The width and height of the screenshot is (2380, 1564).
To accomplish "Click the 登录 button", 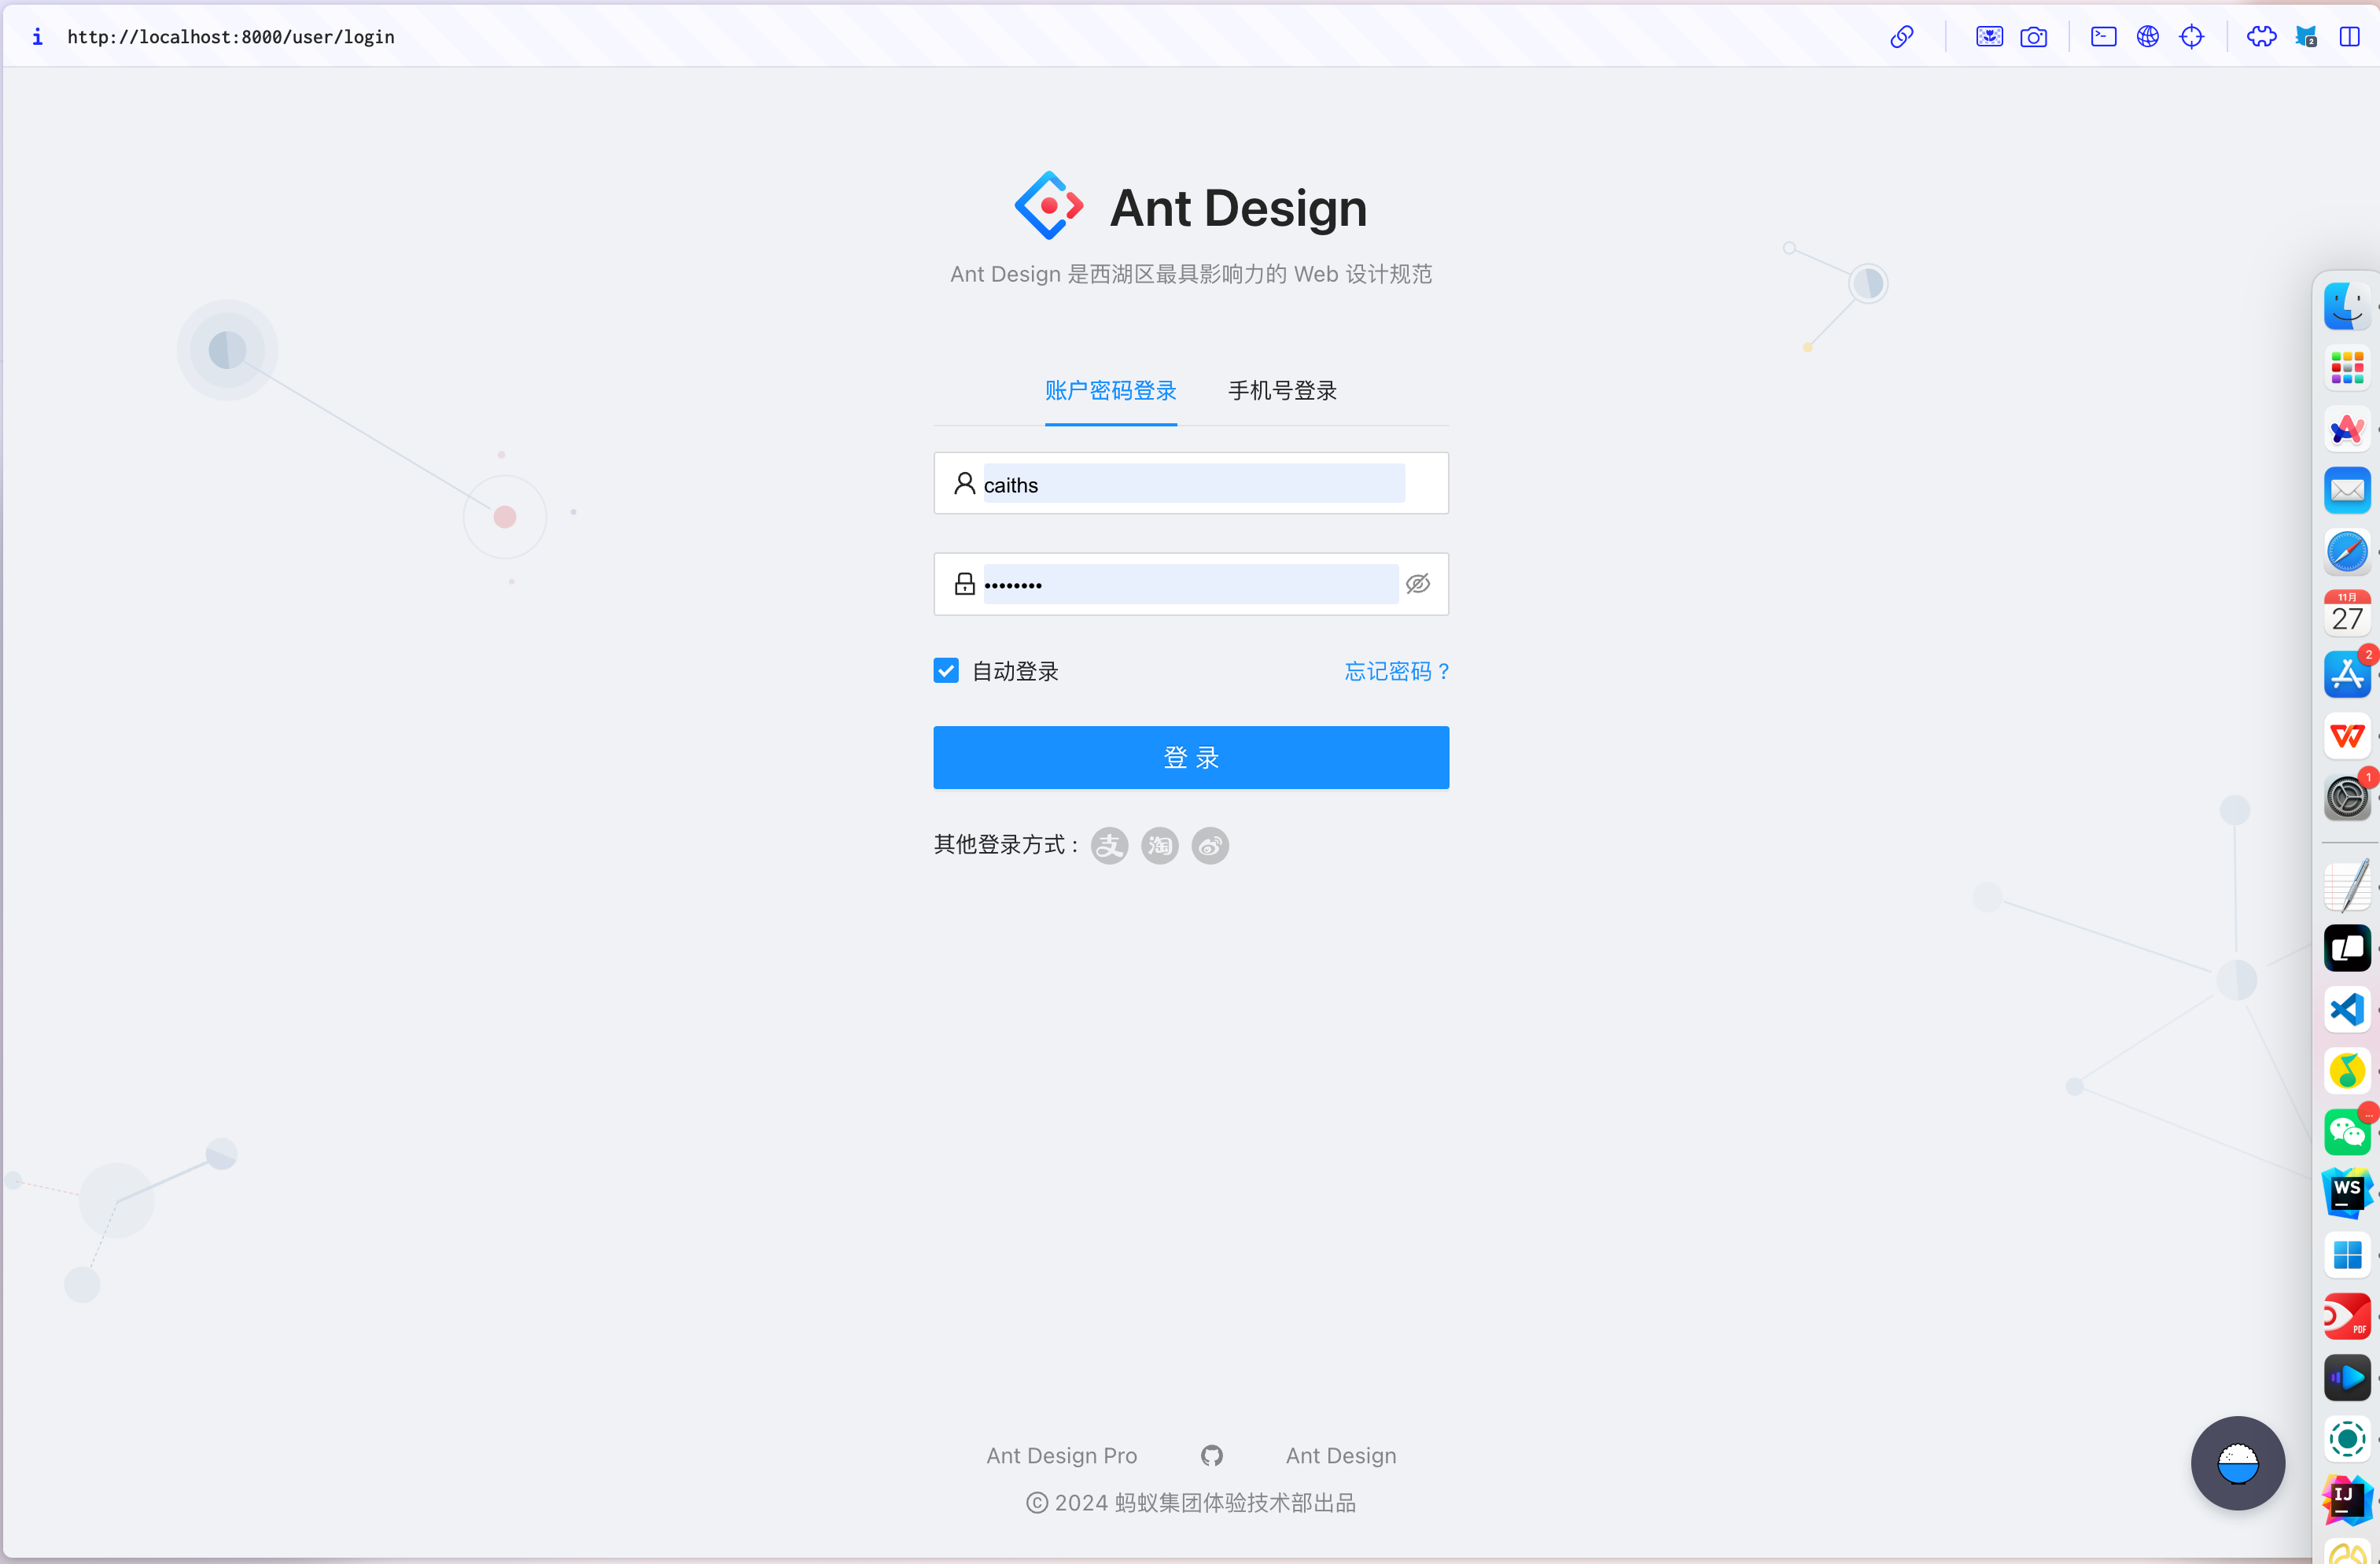I will coord(1190,757).
